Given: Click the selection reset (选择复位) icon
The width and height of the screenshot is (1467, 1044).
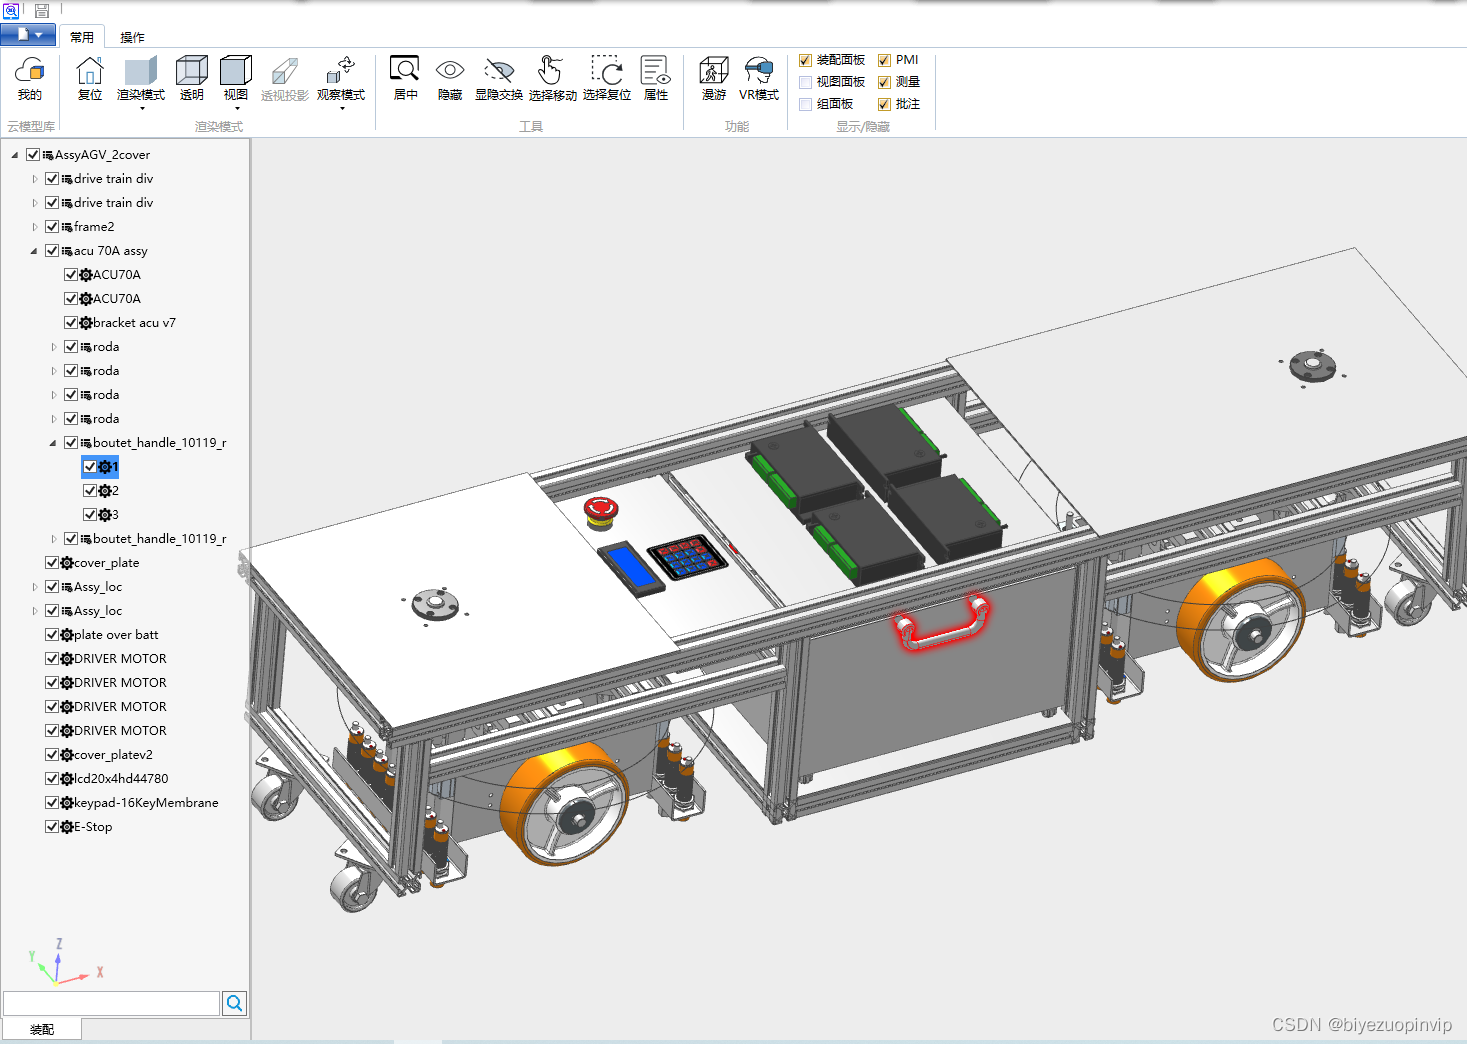Looking at the screenshot, I should click(607, 69).
